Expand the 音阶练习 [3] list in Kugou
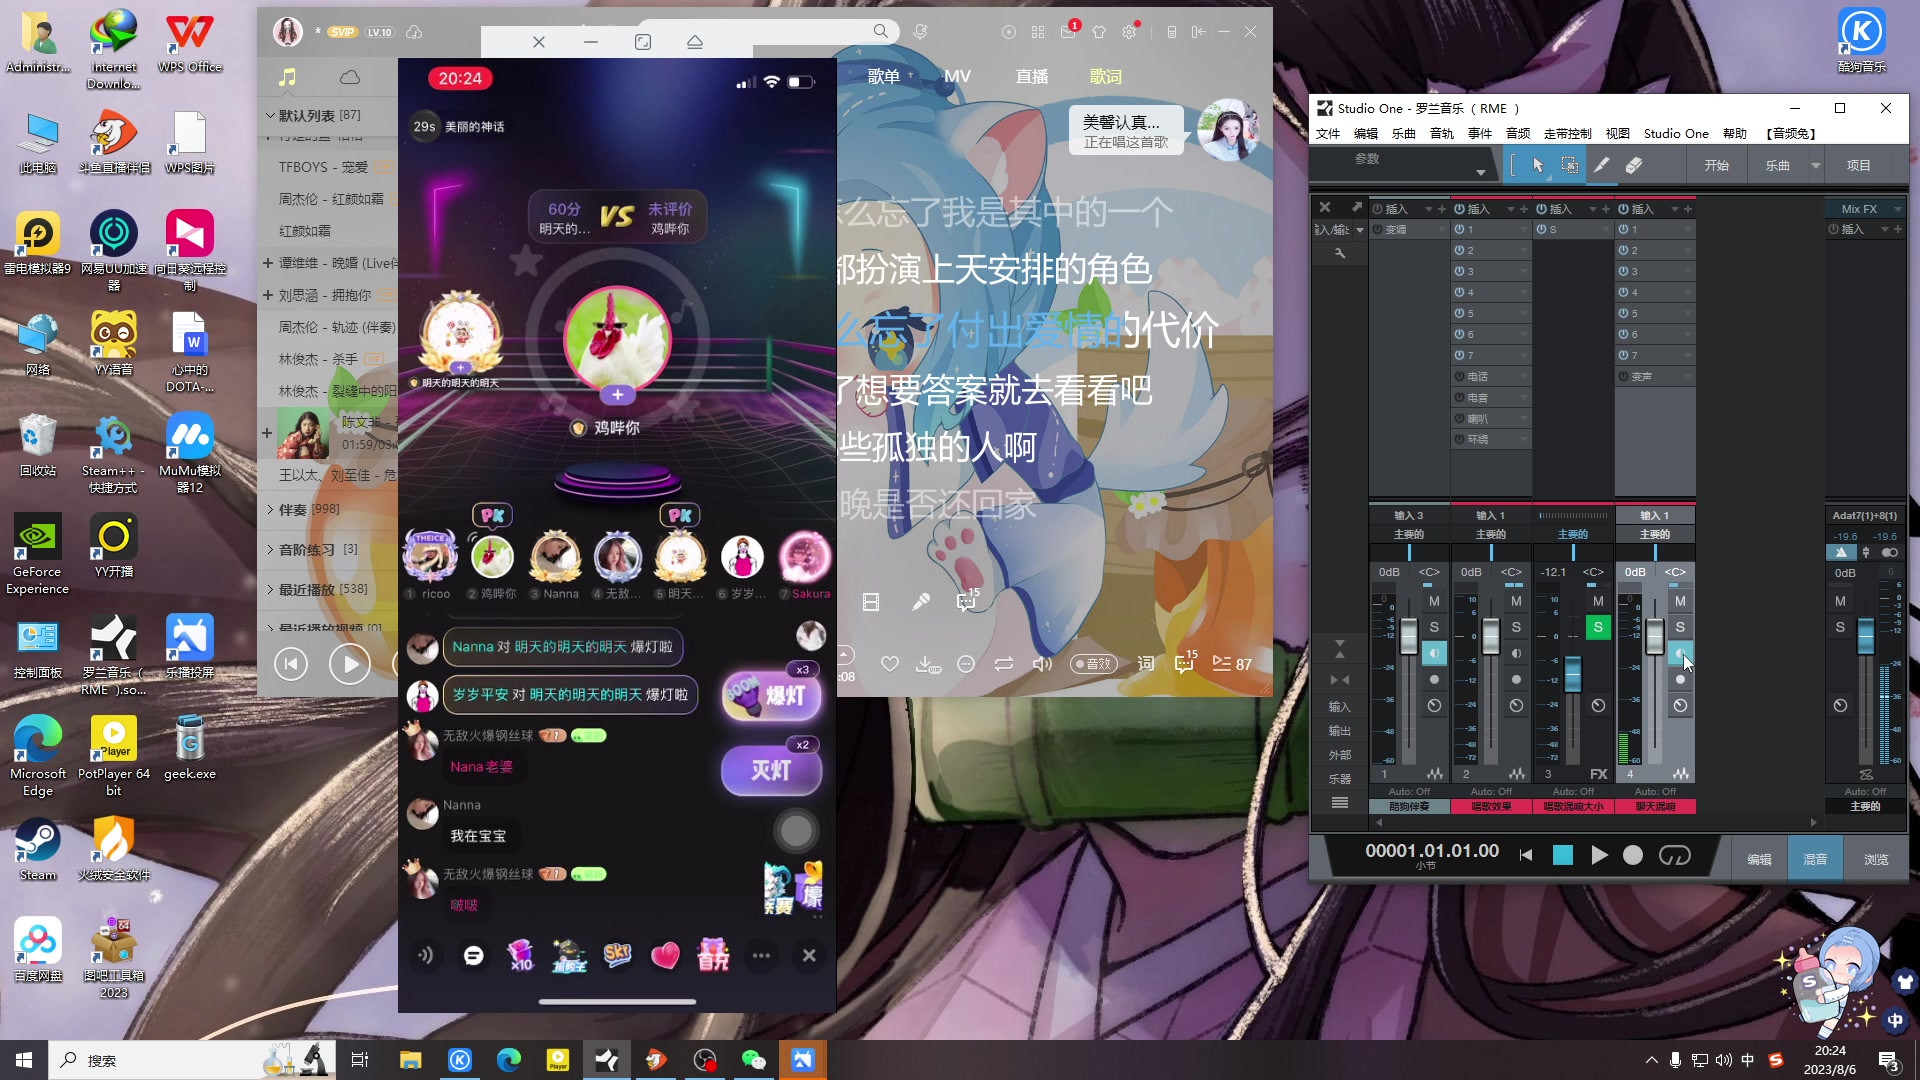The width and height of the screenshot is (1920, 1080). click(x=270, y=549)
